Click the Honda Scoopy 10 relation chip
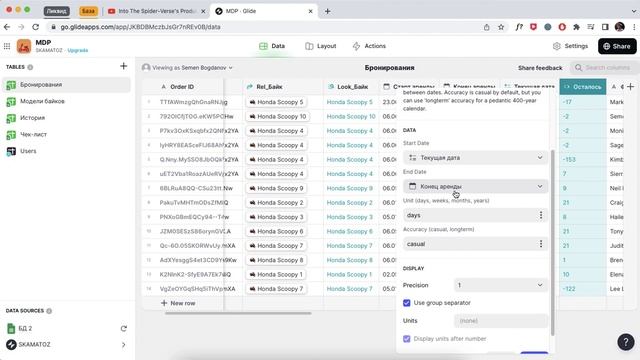640x360 pixels. 277,116
